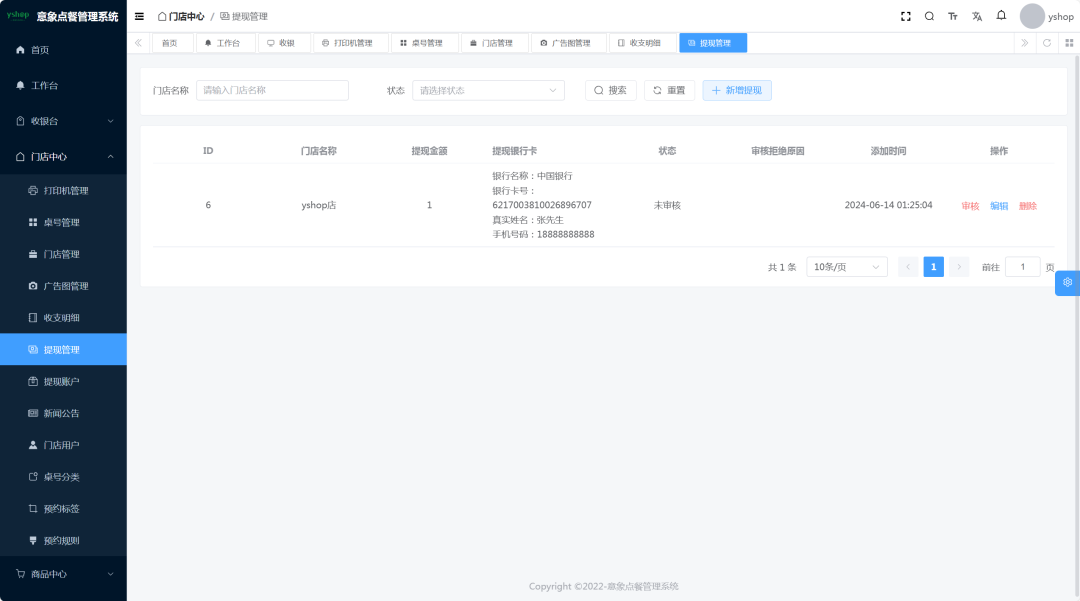Click the refresh icon in tab bar
The width and height of the screenshot is (1080, 601).
[1047, 43]
